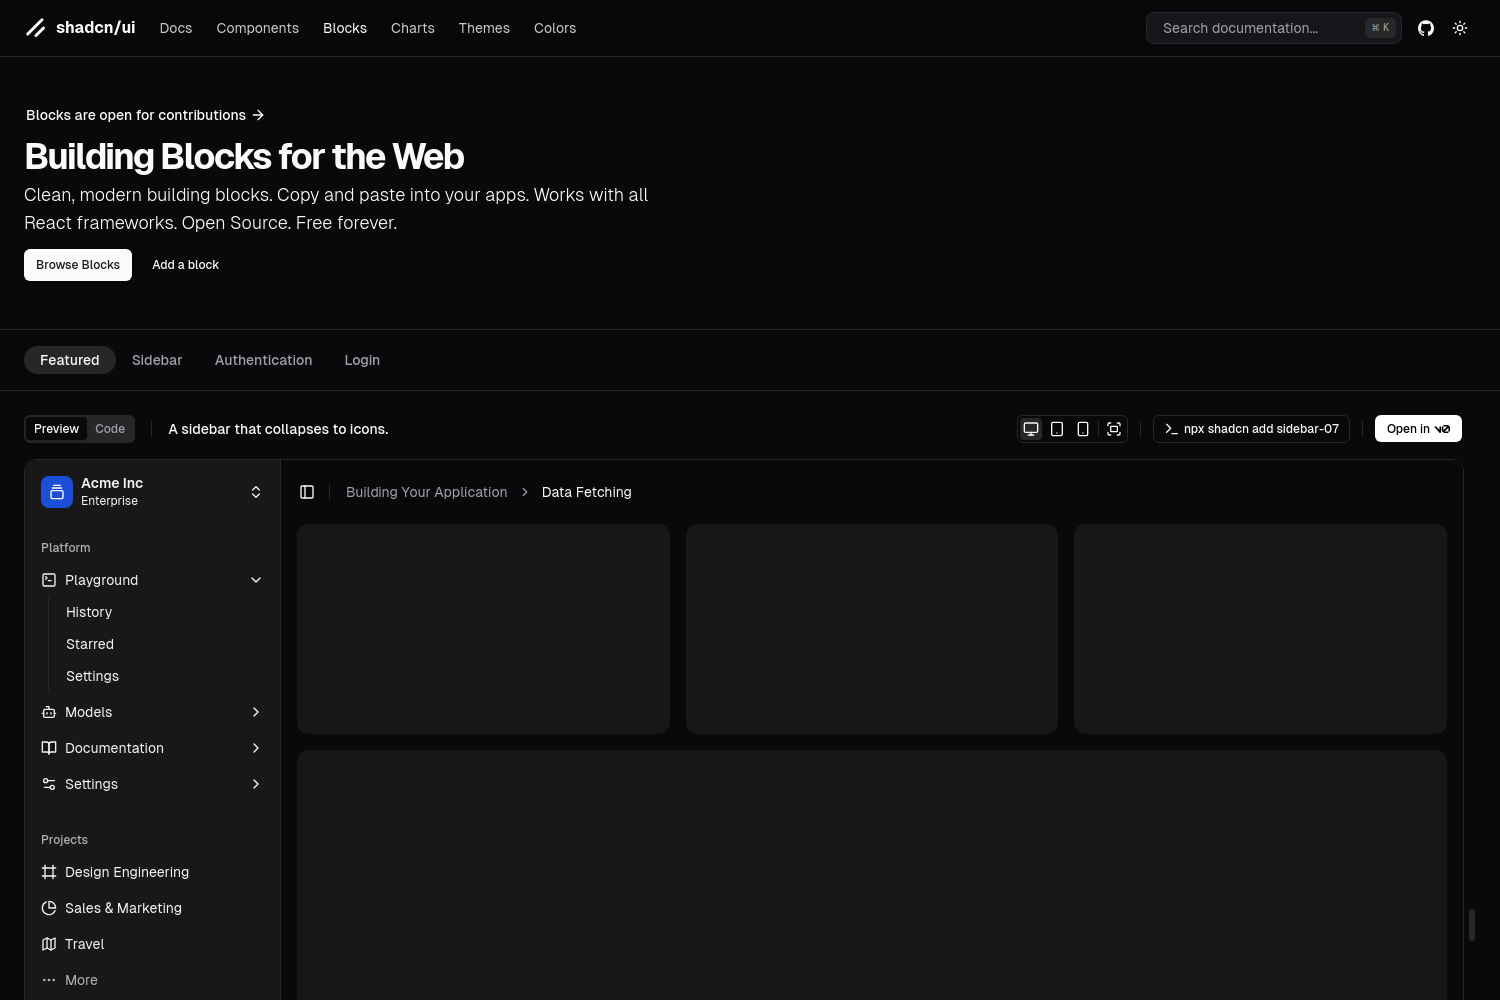Open the Charts menu item
Screen dimensions: 1500x1000
412,28
